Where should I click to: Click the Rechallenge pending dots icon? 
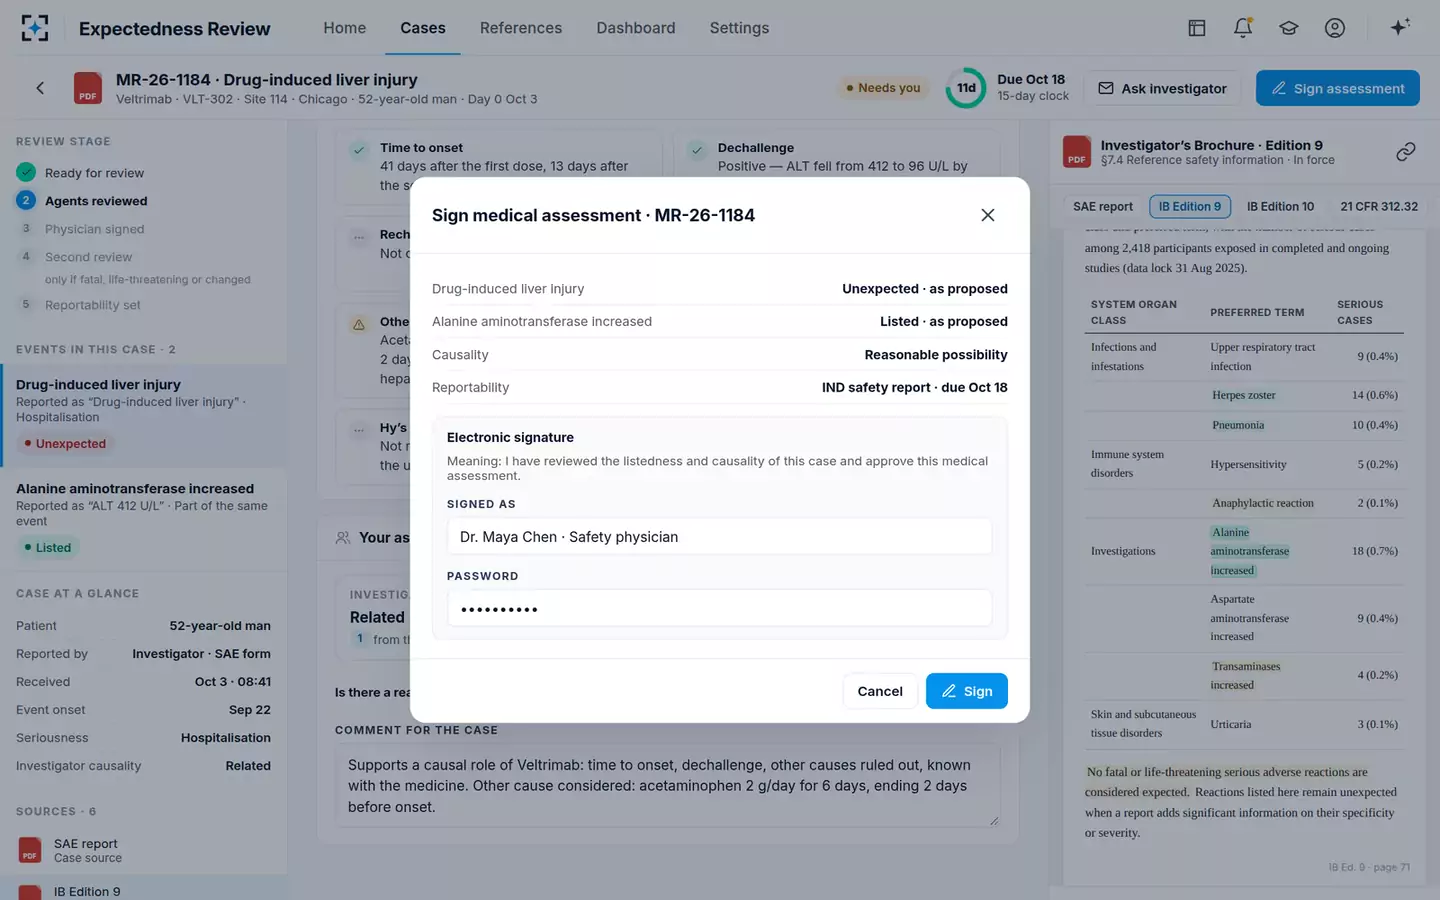coord(358,238)
